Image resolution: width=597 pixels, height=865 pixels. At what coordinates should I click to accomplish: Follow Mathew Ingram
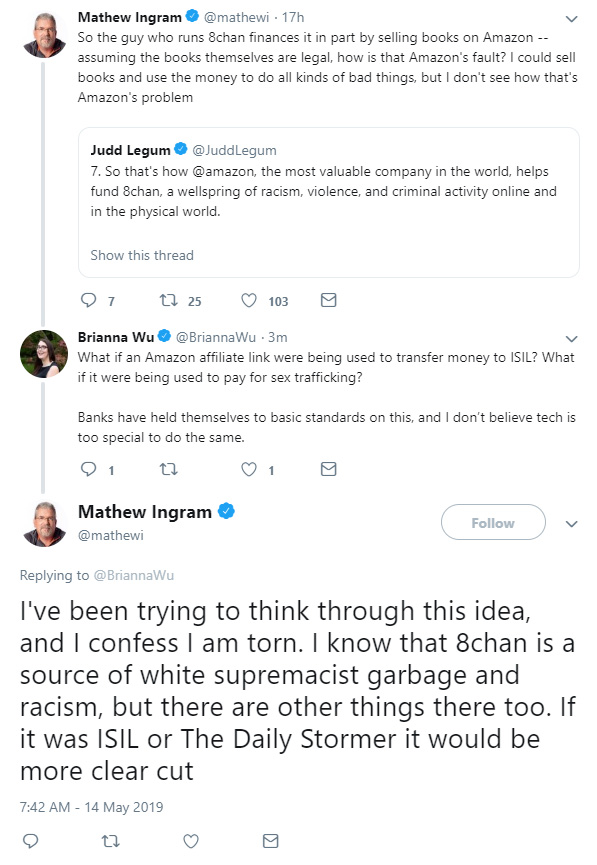(x=493, y=522)
